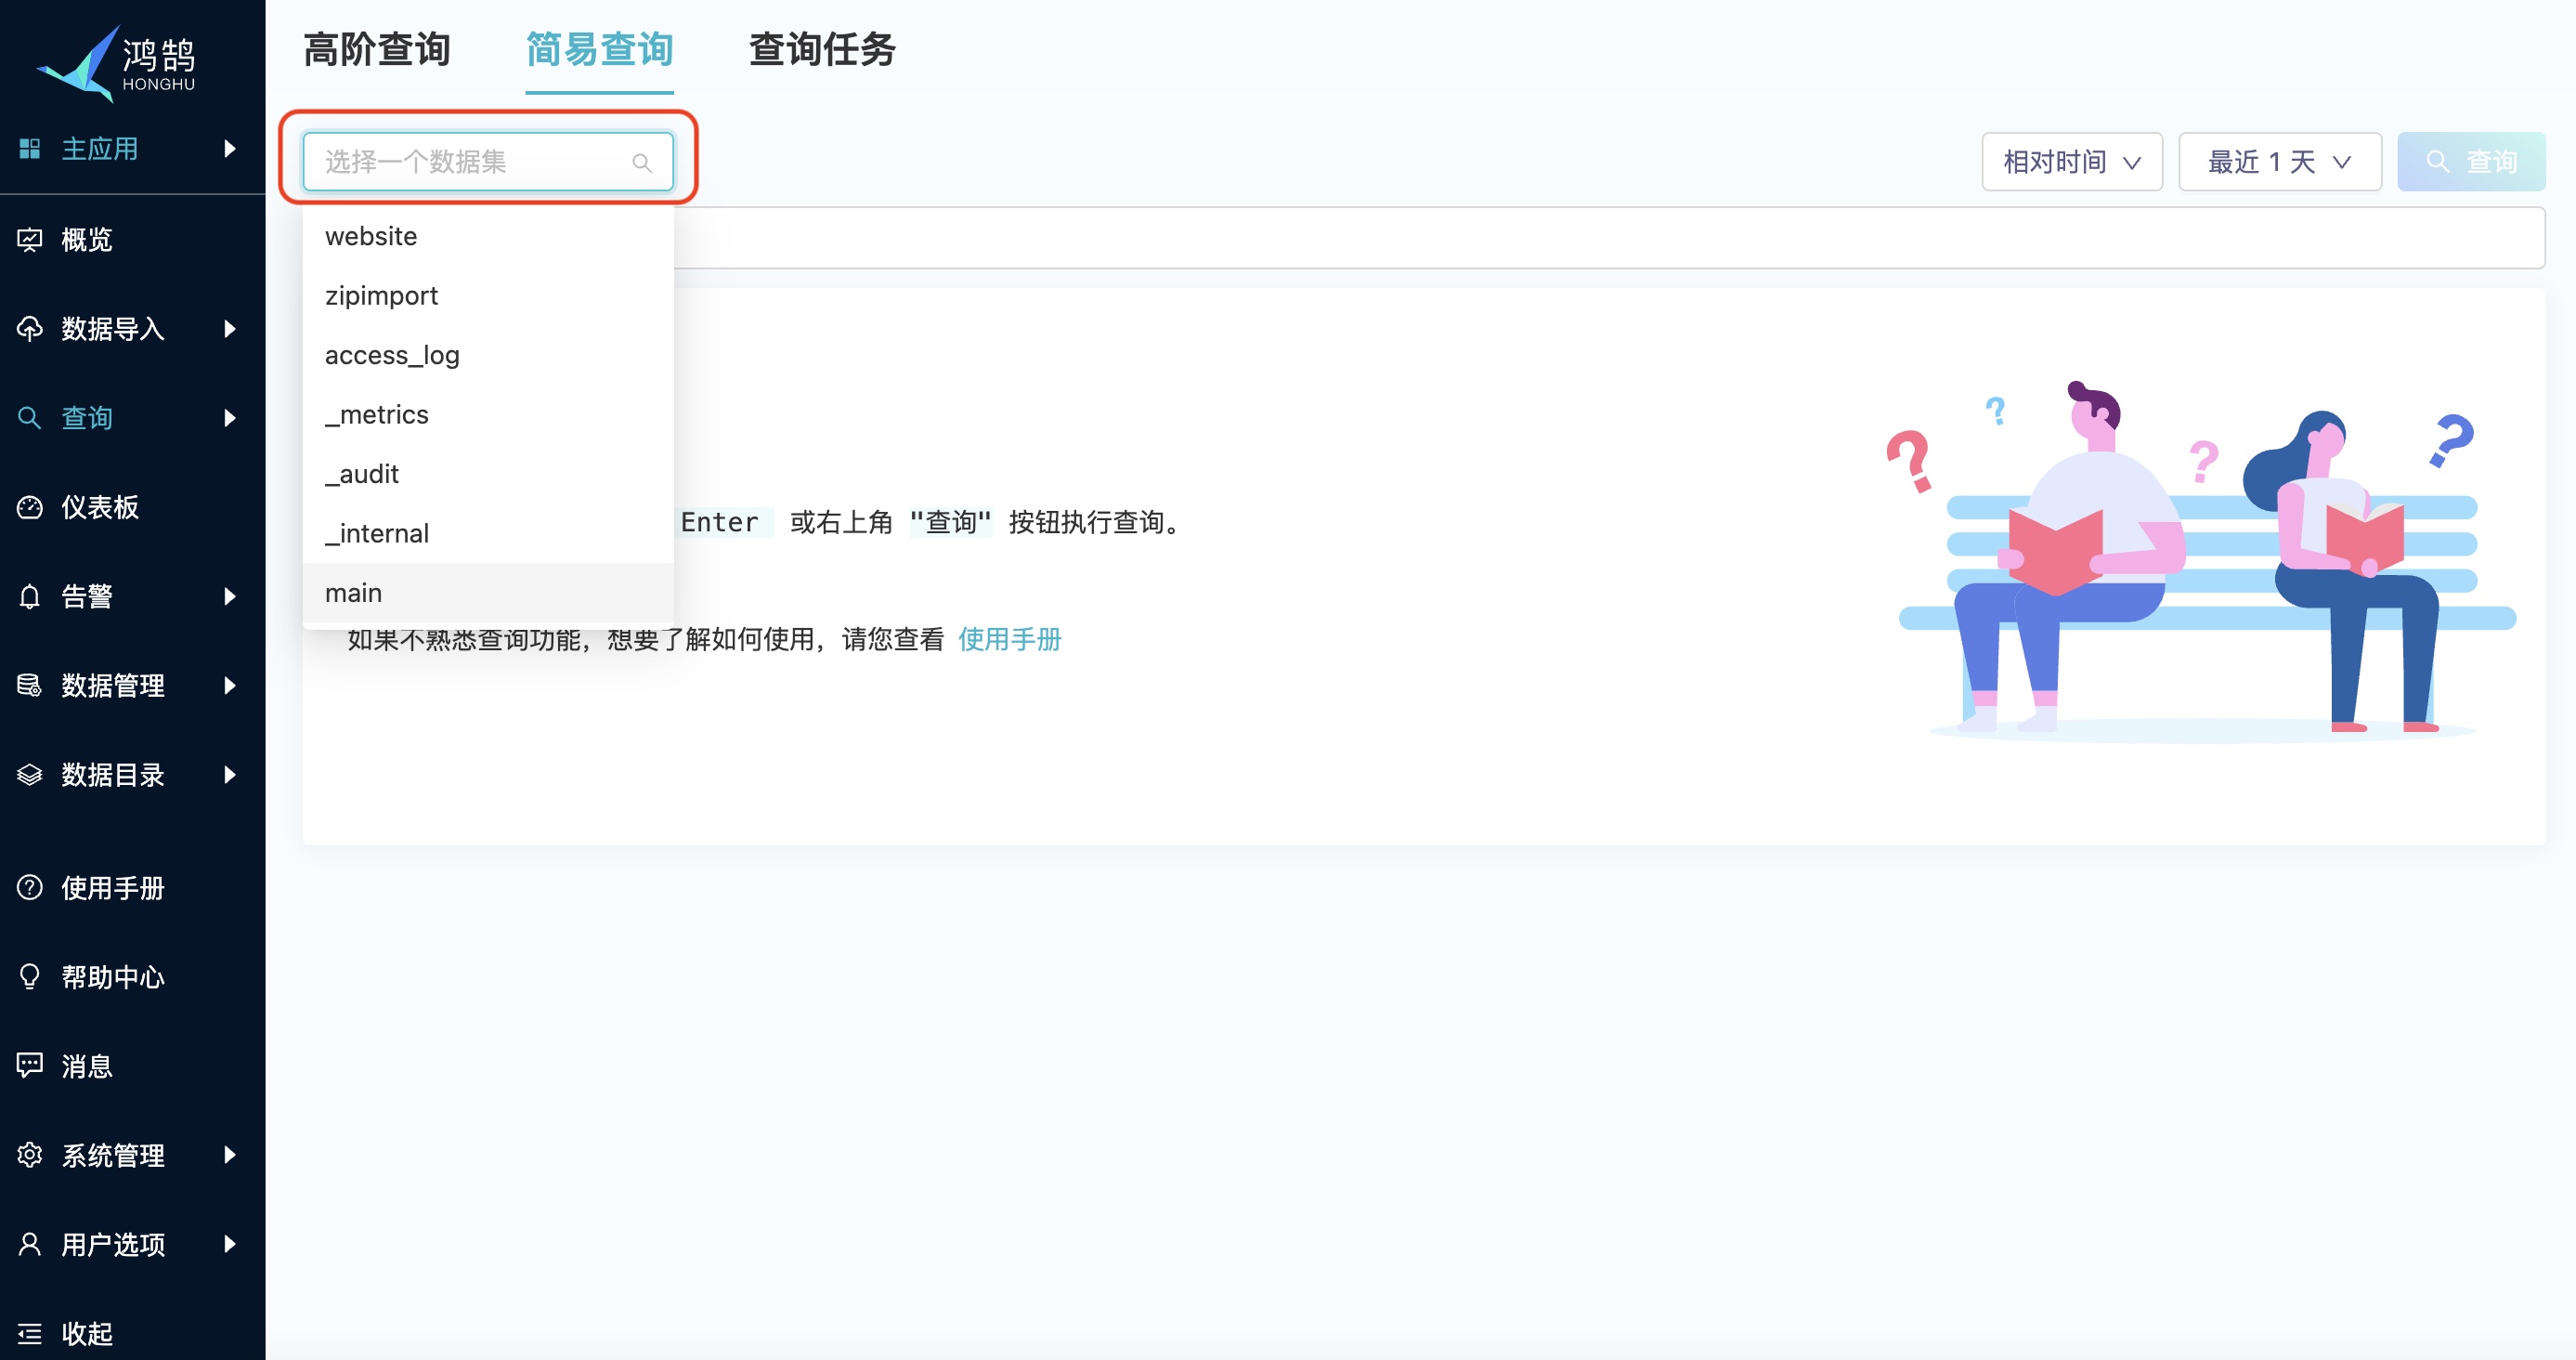Click the dashboard gauge icon
Screen dimensions: 2576x1360
[30, 507]
